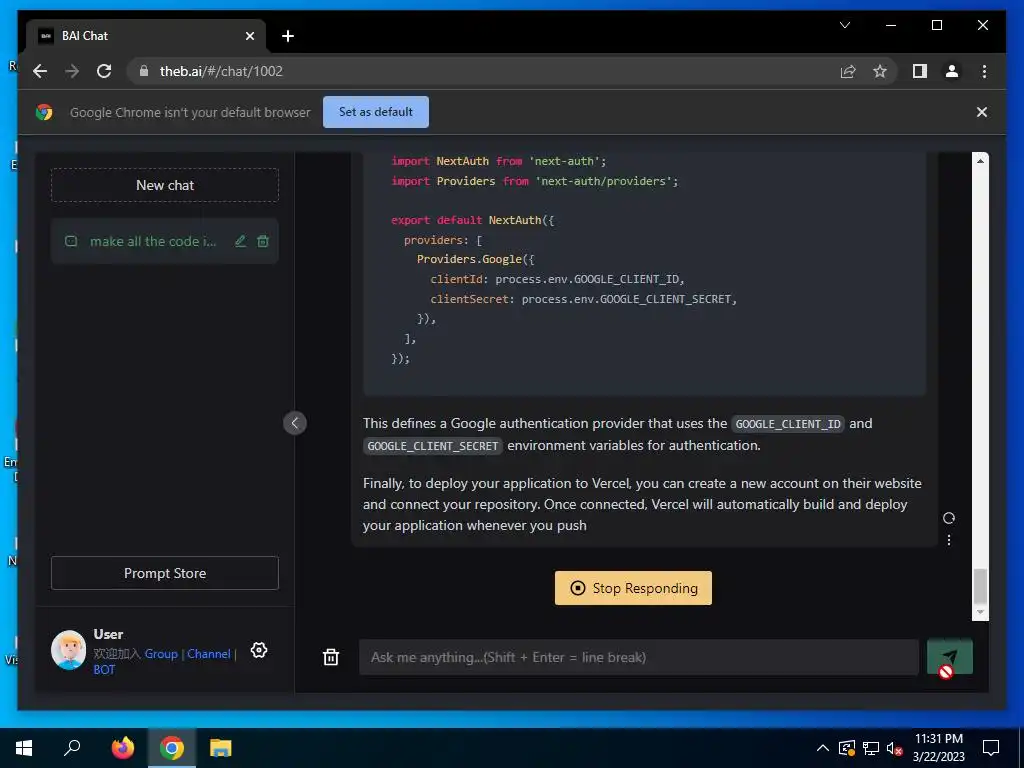Click Chrome icon in the taskbar
Screen dimensions: 1024x768
point(172,748)
